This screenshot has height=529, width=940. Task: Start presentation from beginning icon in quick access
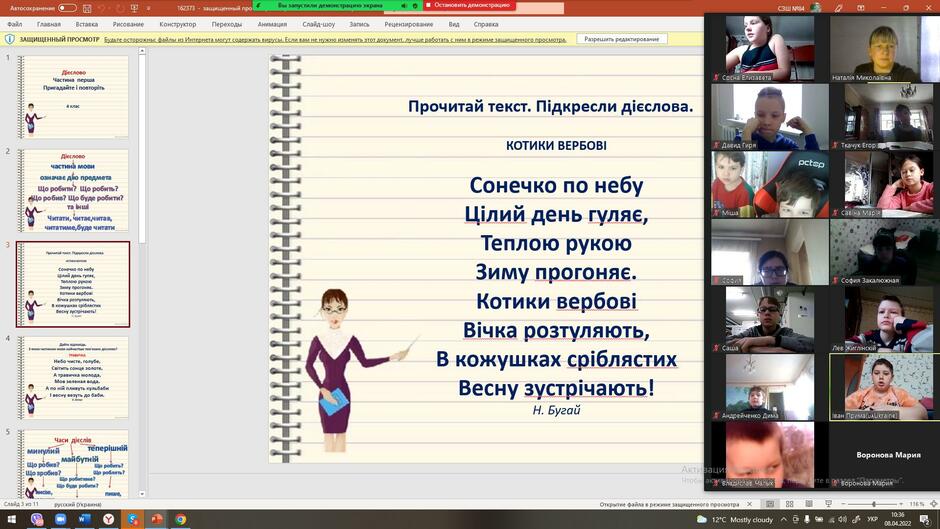click(134, 8)
